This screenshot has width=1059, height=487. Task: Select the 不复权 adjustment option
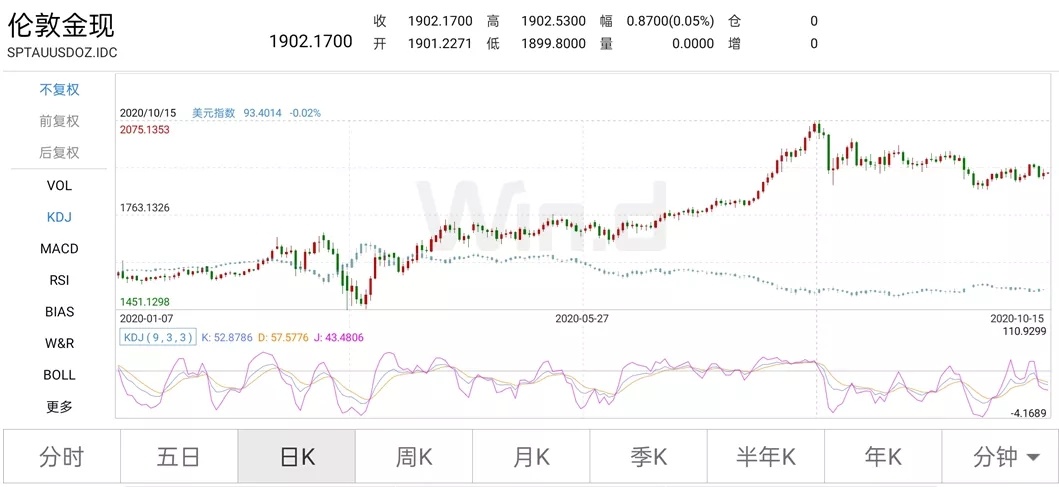(59, 89)
